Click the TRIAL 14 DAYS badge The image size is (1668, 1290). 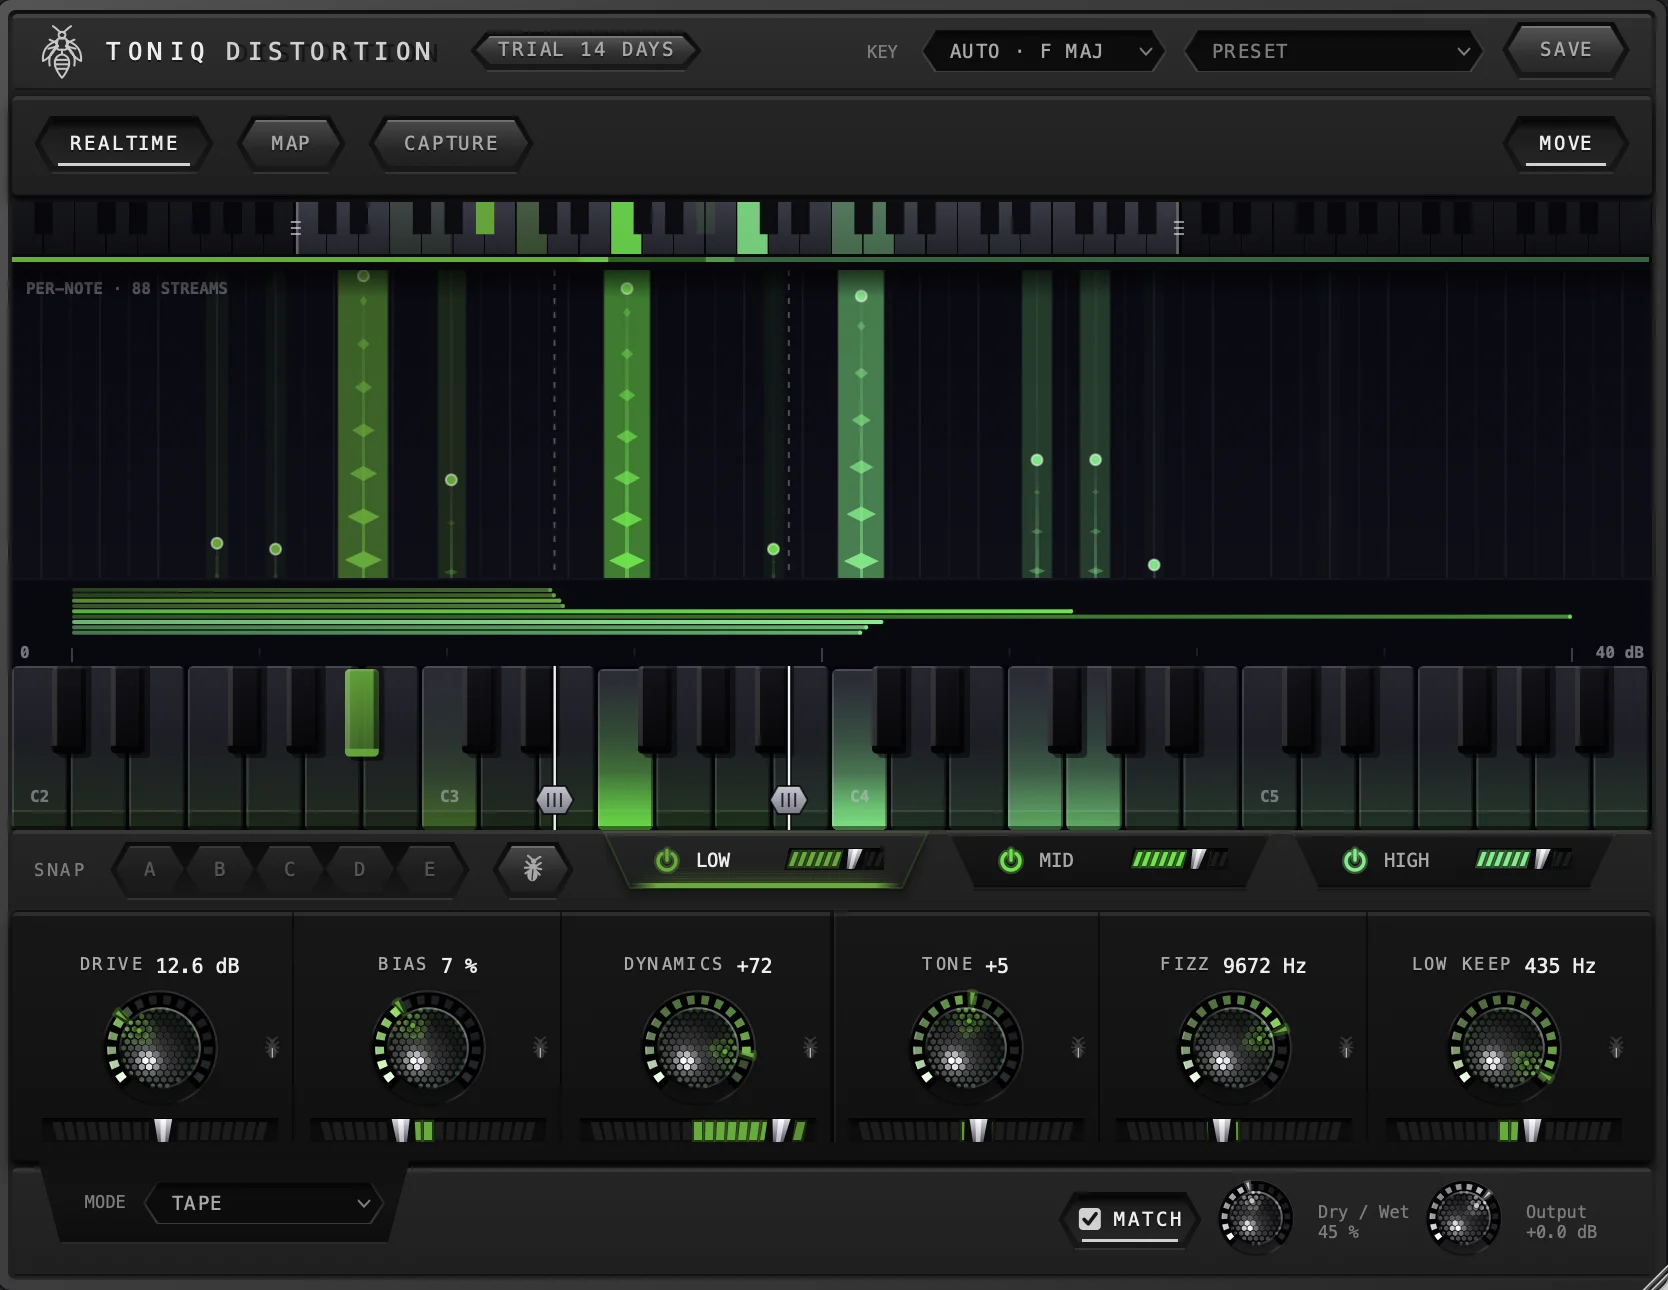point(586,50)
